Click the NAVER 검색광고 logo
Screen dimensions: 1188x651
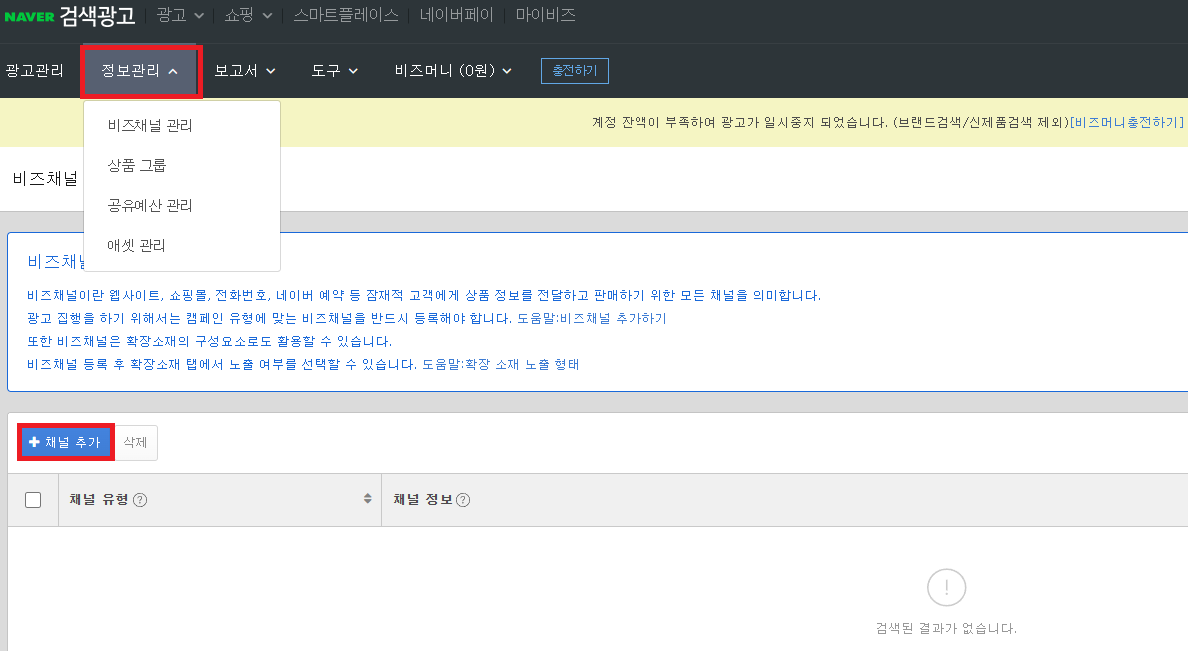70,15
